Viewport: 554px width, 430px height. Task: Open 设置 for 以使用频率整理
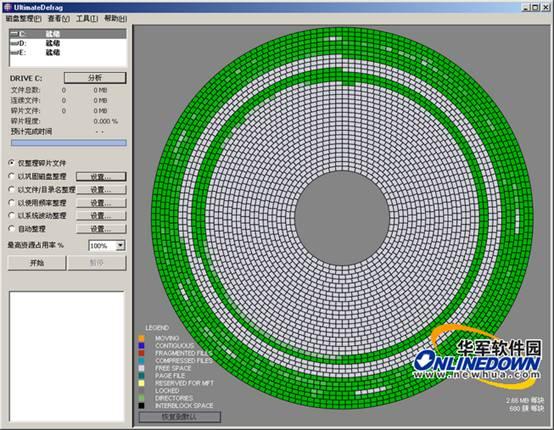tap(101, 203)
